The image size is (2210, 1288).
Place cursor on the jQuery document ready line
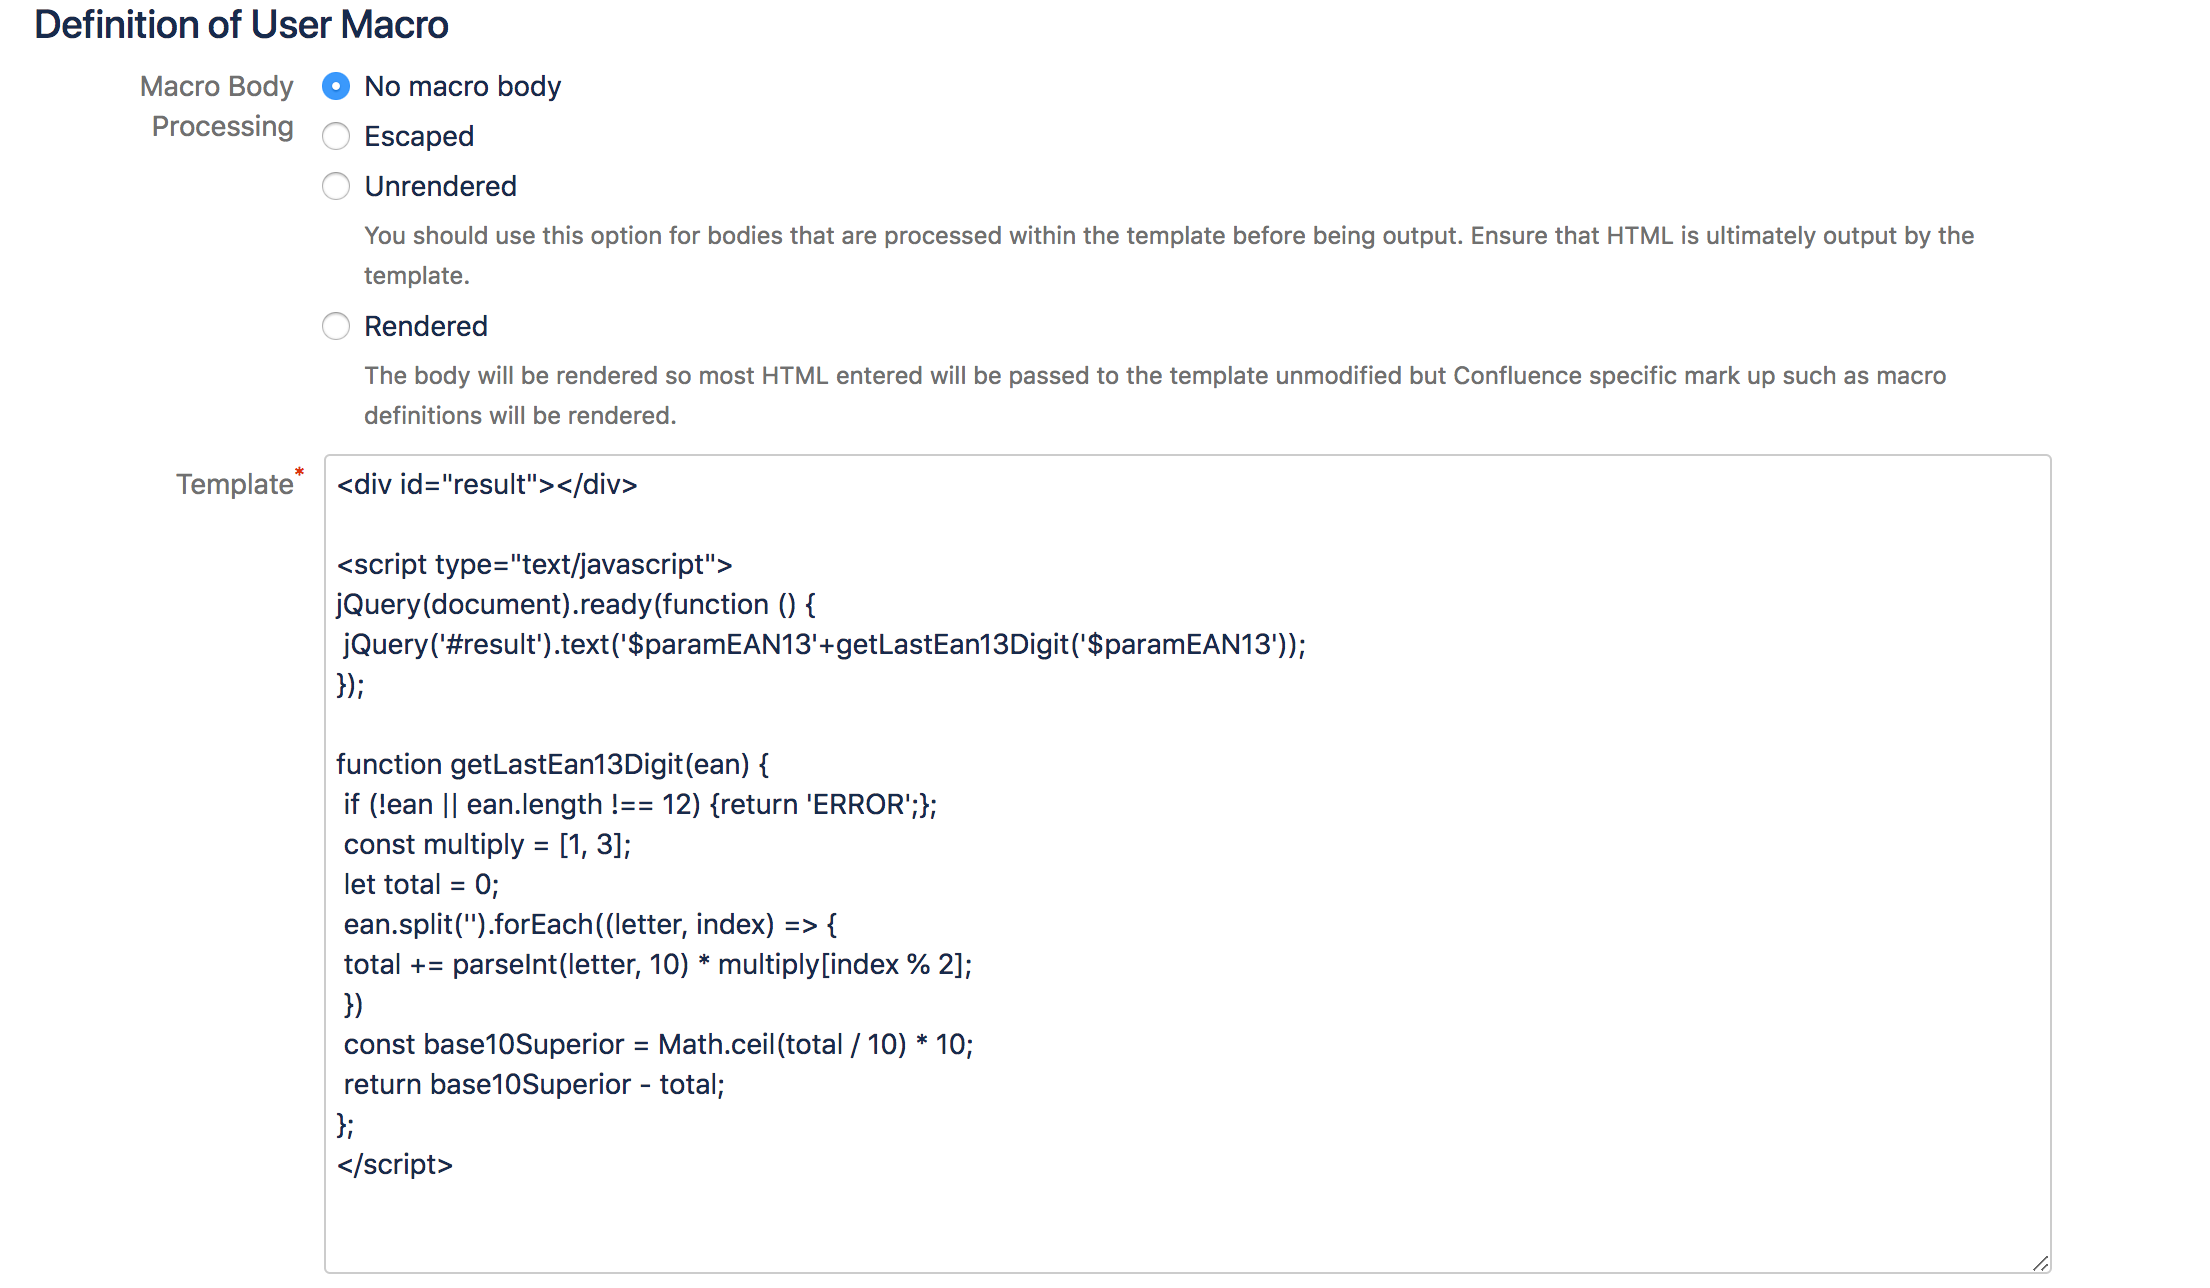pyautogui.click(x=575, y=604)
